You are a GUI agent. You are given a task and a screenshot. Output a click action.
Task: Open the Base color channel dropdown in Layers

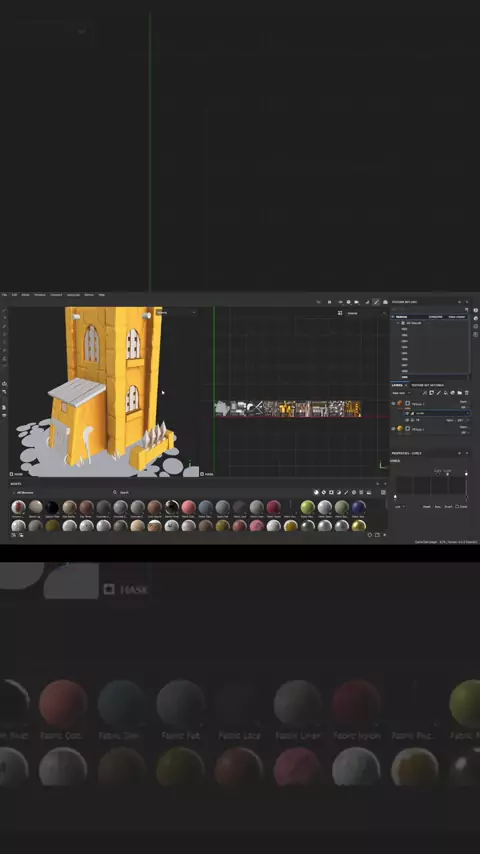(402, 393)
